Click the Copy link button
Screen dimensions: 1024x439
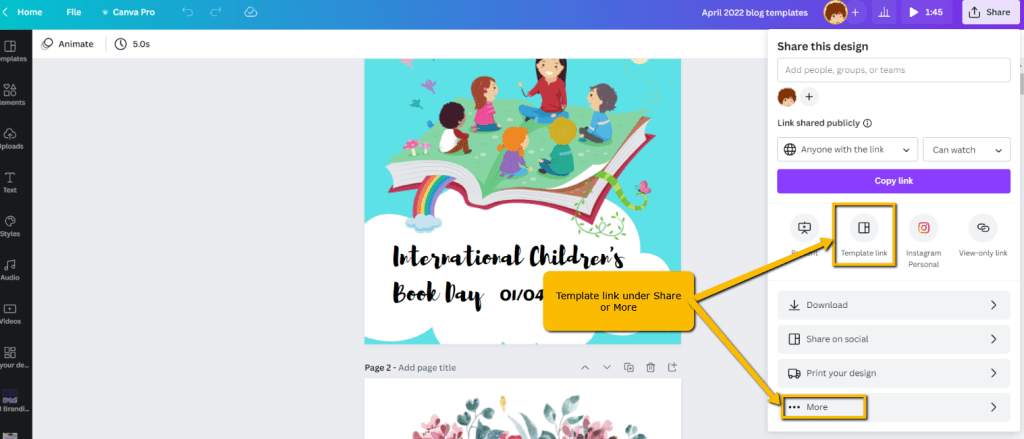[x=893, y=181]
